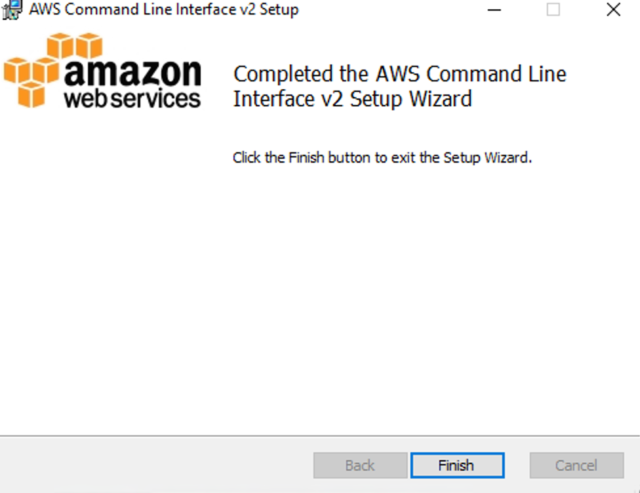Click the "web services" text in the logo
Screen dimensions: 640x493
[131, 99]
